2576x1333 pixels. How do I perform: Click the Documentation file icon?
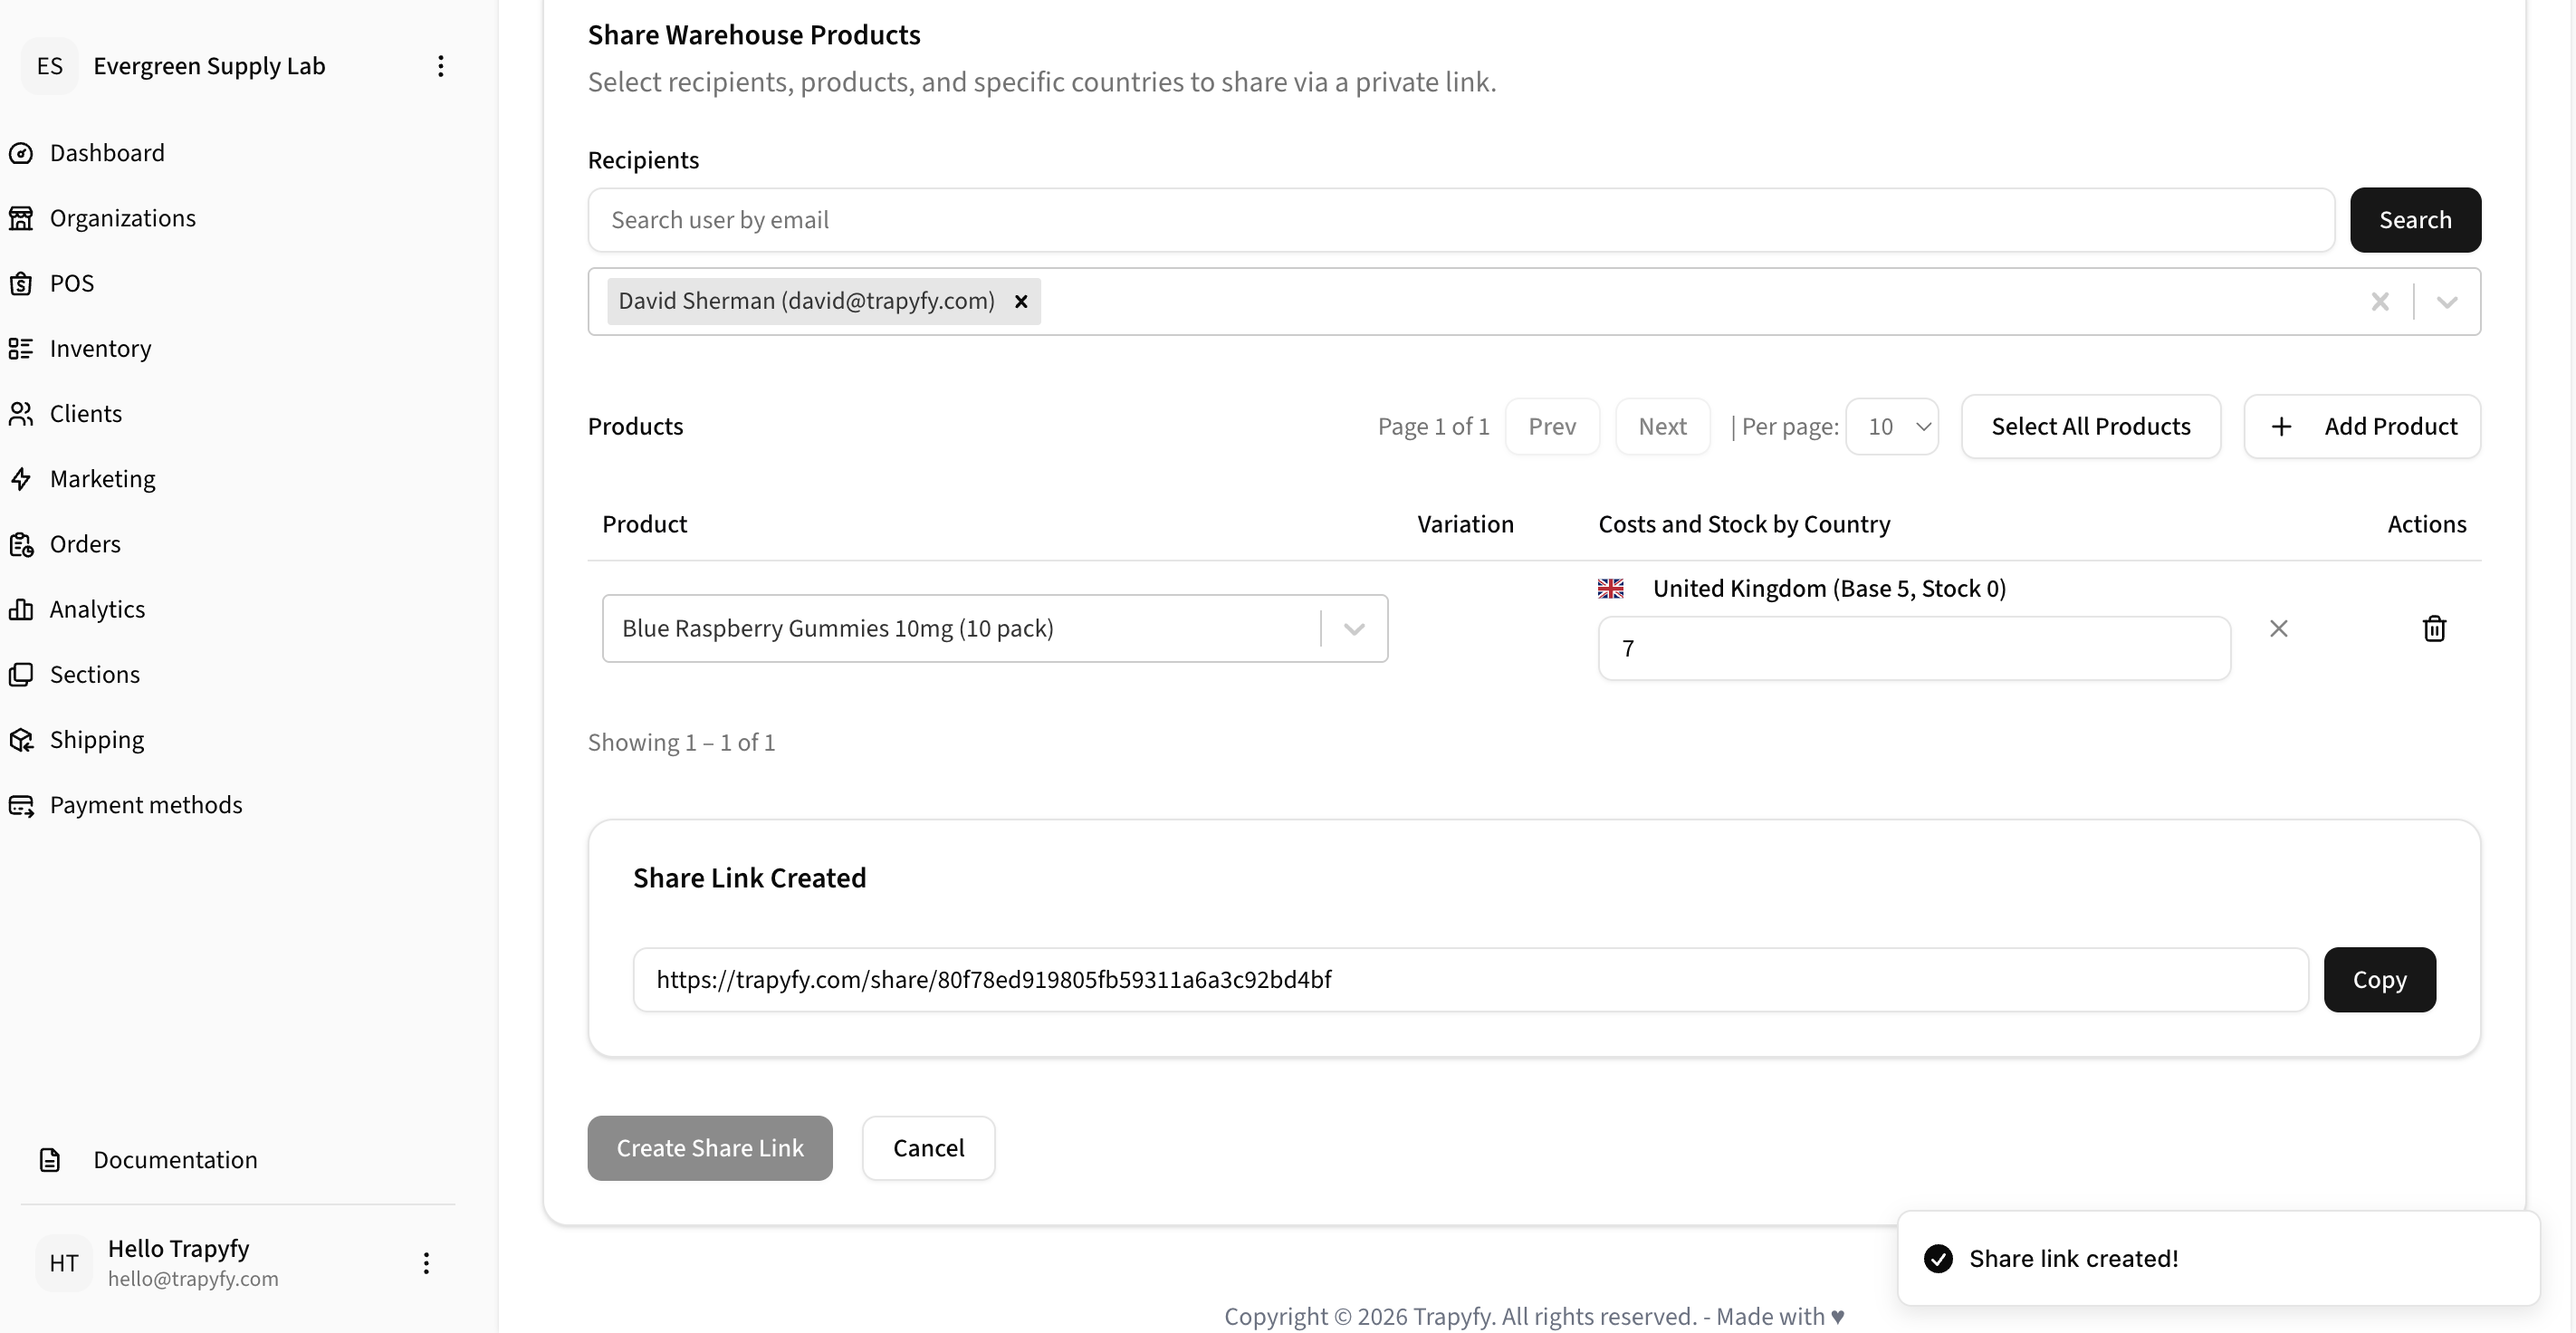(x=50, y=1160)
